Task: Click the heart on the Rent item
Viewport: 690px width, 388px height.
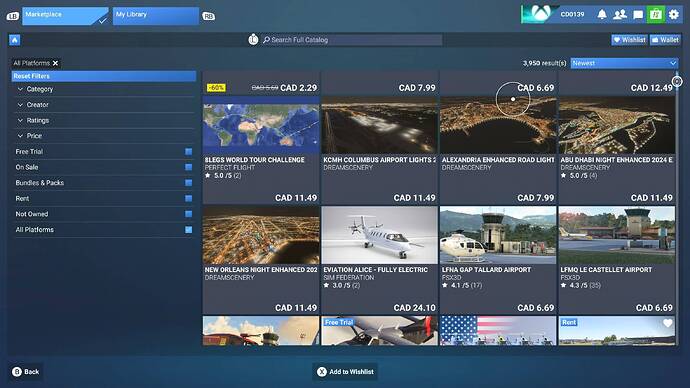Action: click(668, 323)
